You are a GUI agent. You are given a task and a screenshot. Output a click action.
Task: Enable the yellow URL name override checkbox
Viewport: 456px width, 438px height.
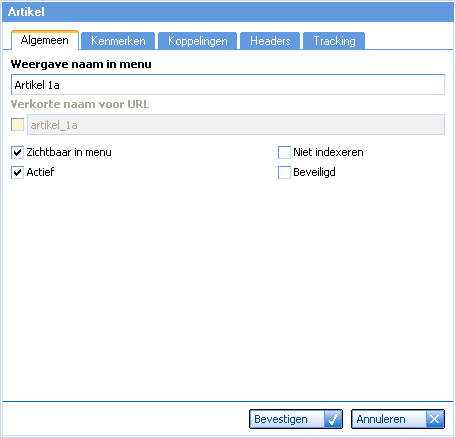point(17,125)
